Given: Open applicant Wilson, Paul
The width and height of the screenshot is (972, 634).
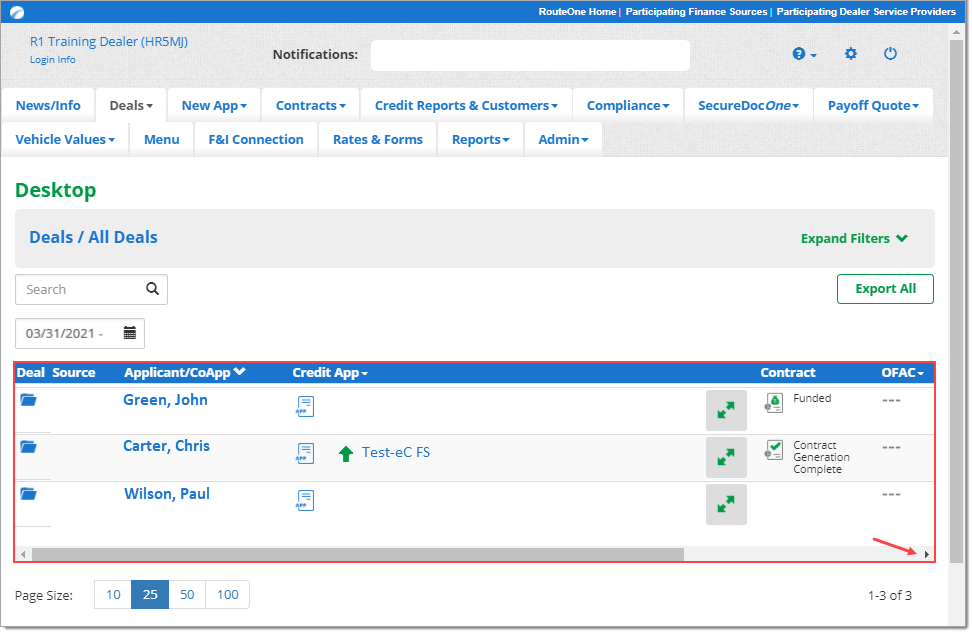Looking at the screenshot, I should (x=167, y=493).
